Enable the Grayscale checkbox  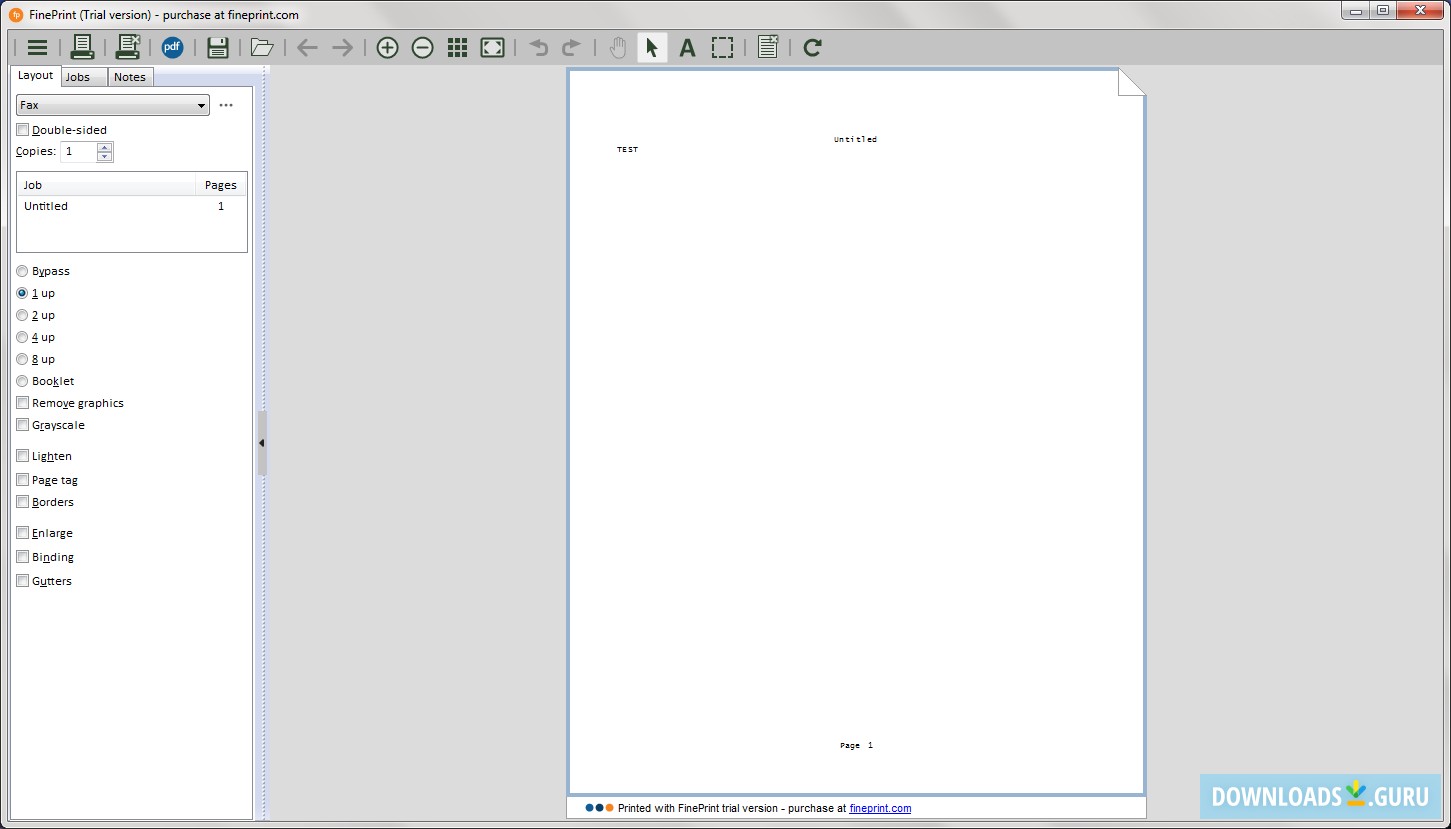(x=23, y=425)
